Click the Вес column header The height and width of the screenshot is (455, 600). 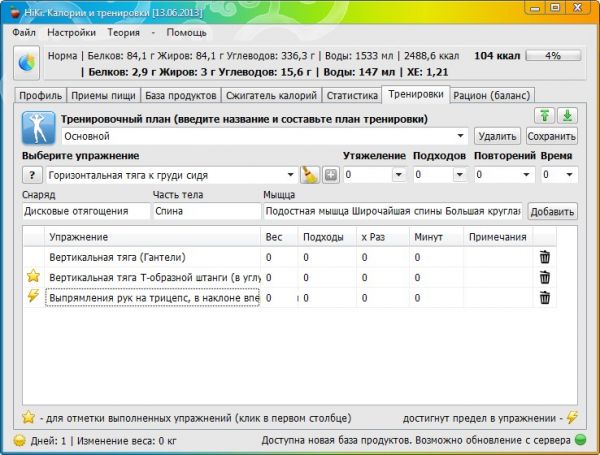(x=279, y=237)
